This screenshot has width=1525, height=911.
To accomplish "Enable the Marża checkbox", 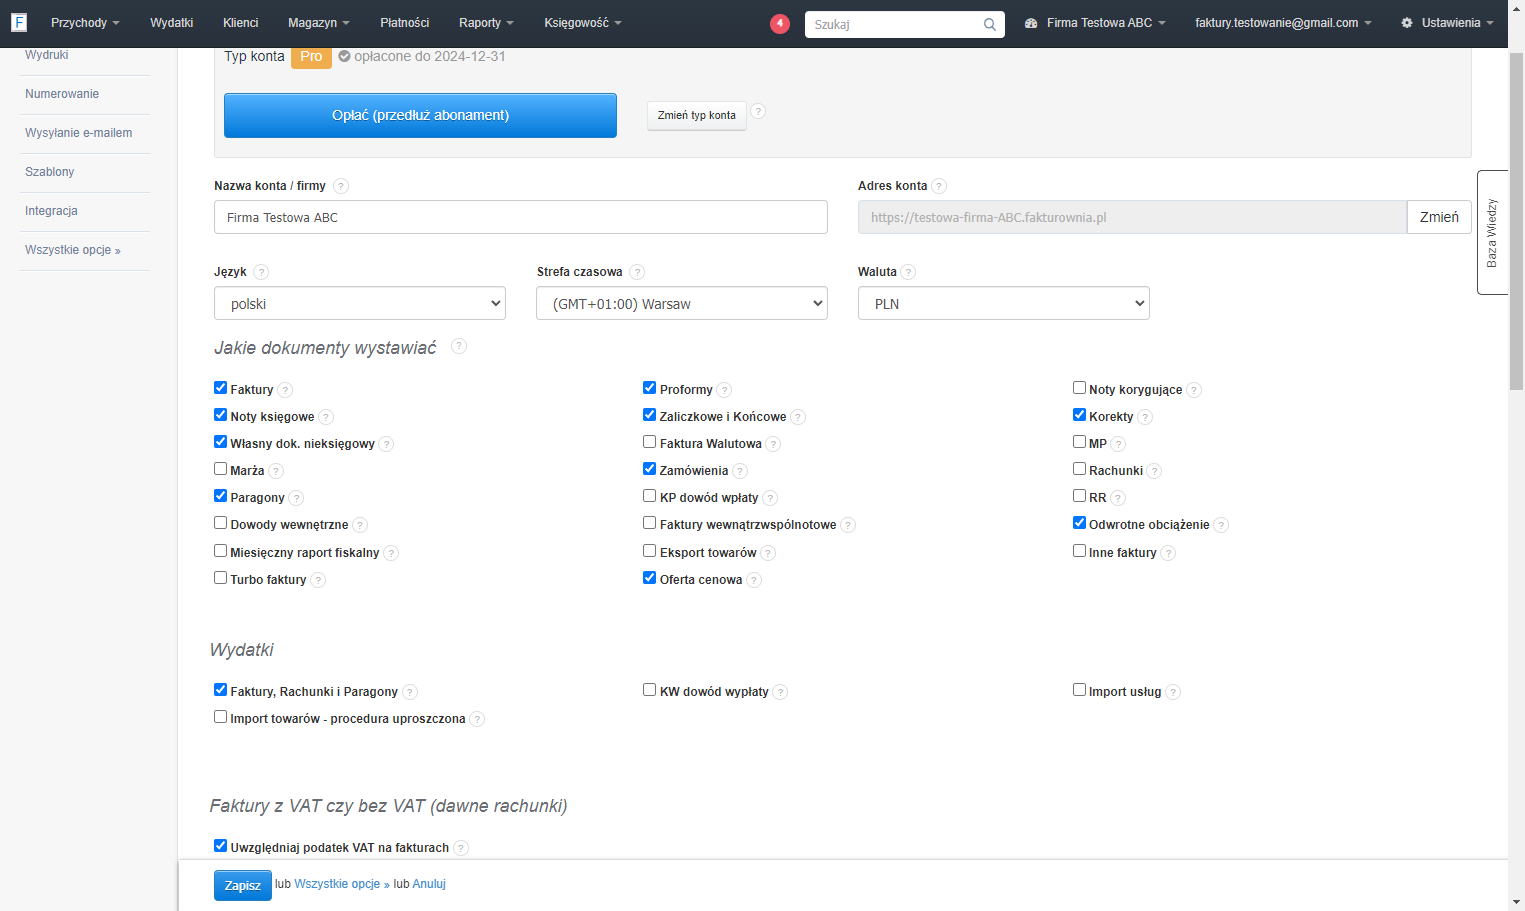I will click(220, 469).
